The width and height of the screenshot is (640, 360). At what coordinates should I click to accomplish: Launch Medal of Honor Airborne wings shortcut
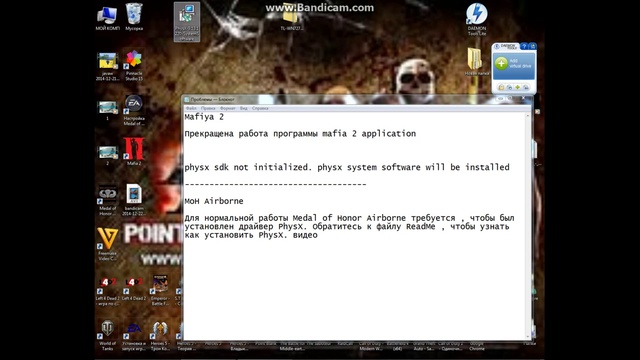point(107,201)
